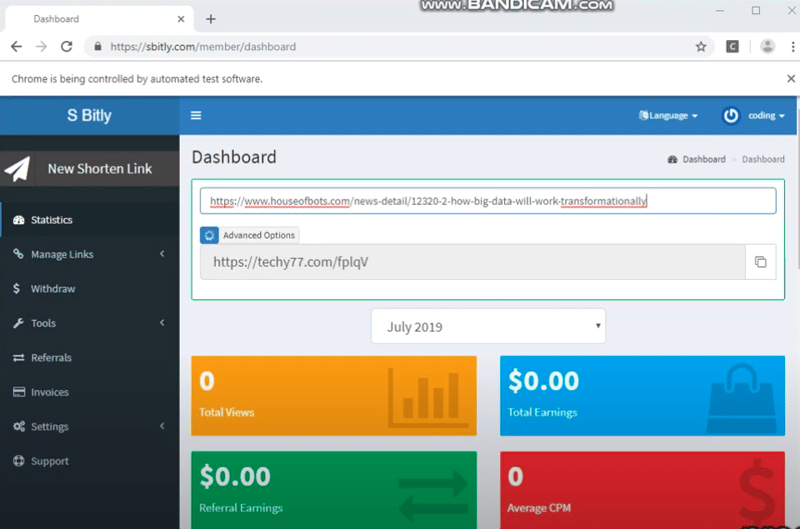The width and height of the screenshot is (800, 529).
Task: Bookmark page with star icon
Action: click(x=701, y=46)
